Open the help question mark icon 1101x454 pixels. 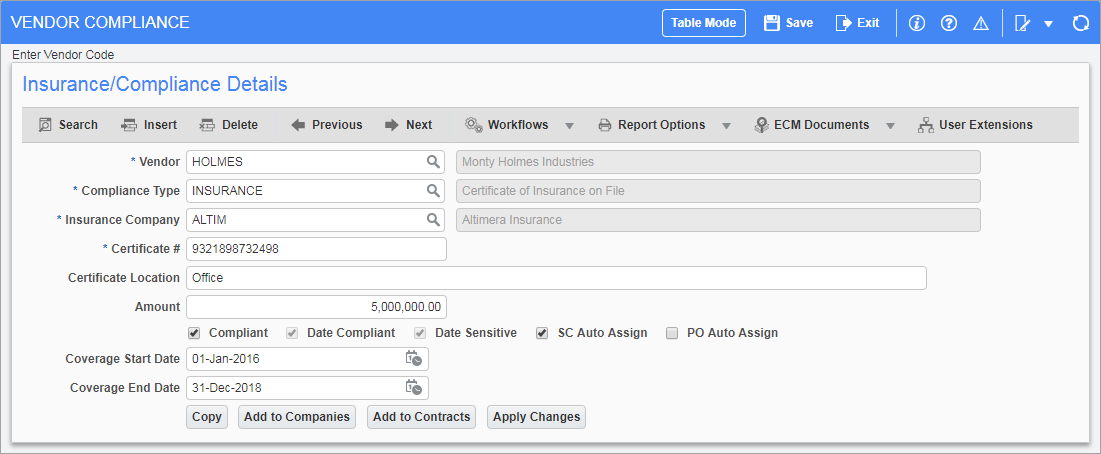coord(949,23)
